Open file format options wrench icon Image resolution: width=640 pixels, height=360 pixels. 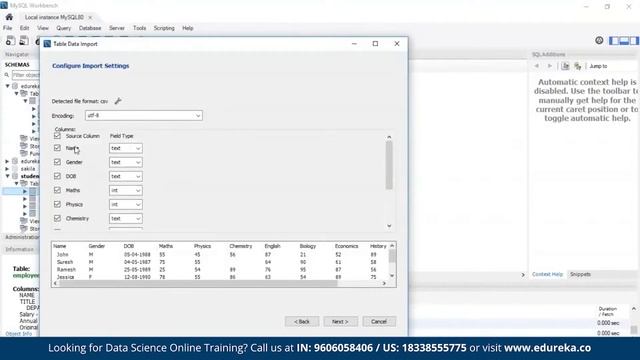pyautogui.click(x=118, y=101)
